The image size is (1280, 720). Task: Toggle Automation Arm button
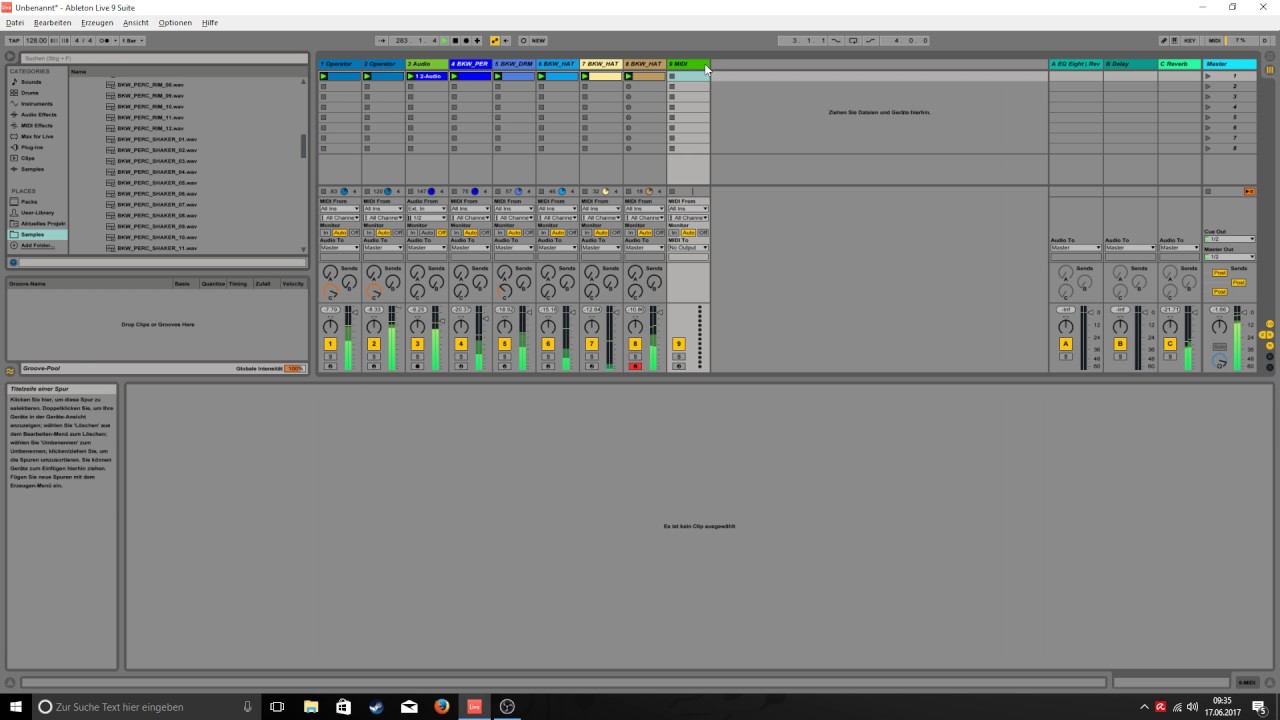(x=494, y=41)
